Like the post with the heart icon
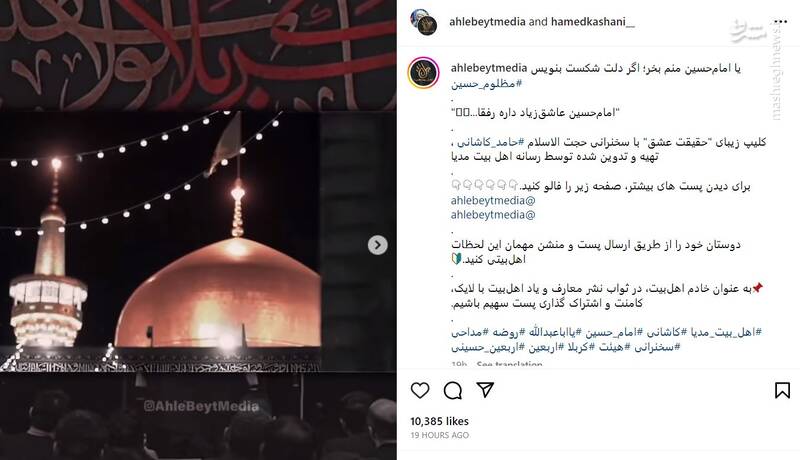Image resolution: width=800 pixels, height=460 pixels. [x=420, y=391]
